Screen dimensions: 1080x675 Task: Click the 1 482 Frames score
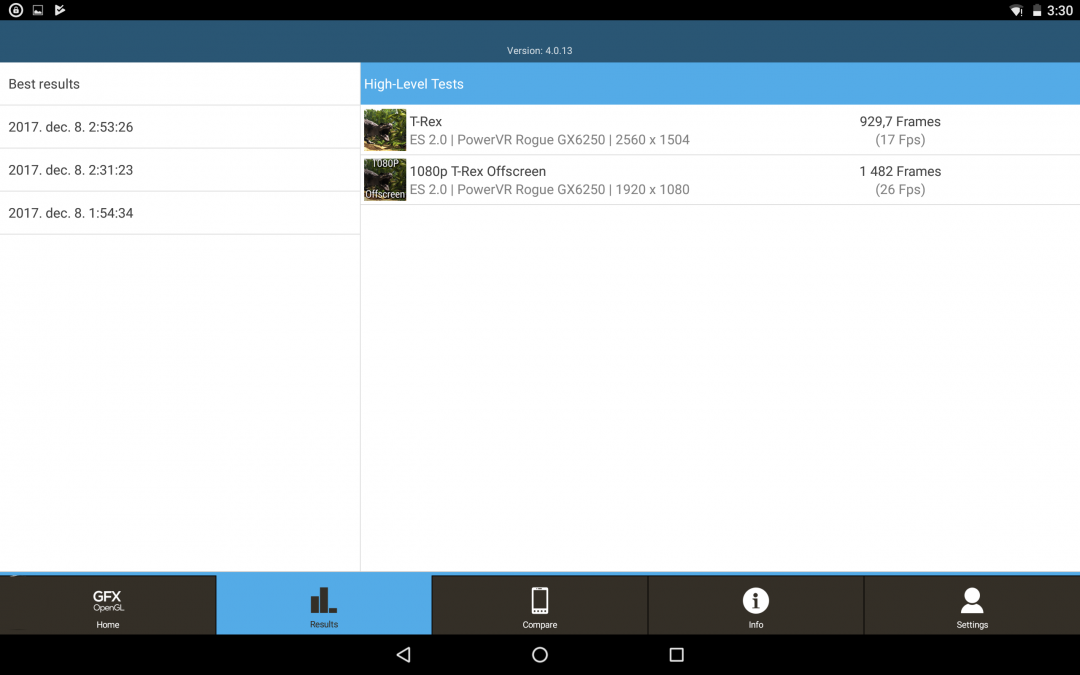(900, 172)
